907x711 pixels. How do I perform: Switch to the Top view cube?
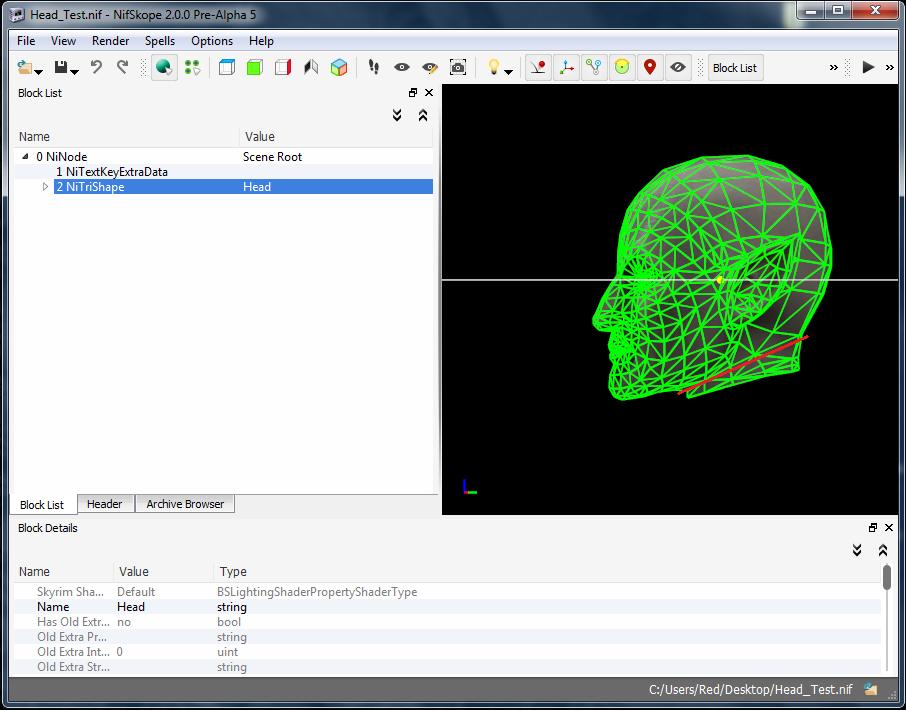pos(227,68)
